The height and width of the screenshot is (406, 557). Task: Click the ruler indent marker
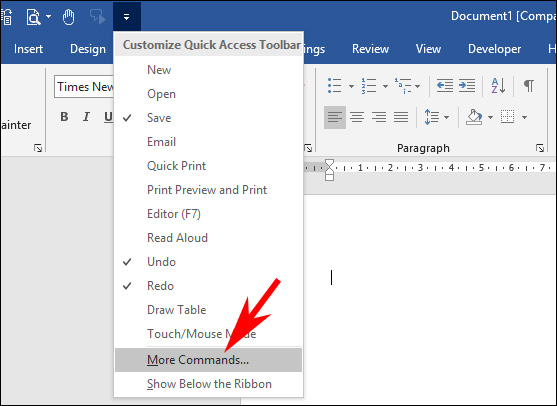pyautogui.click(x=329, y=170)
